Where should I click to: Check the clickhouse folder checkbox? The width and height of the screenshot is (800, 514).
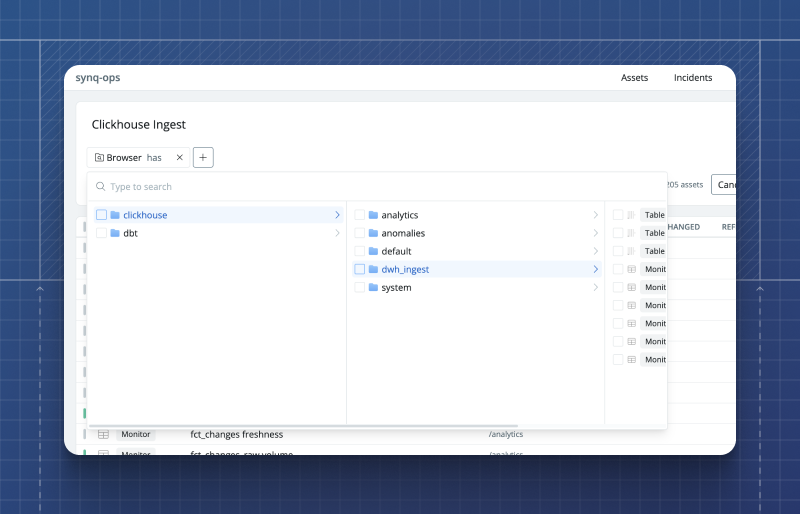(102, 215)
